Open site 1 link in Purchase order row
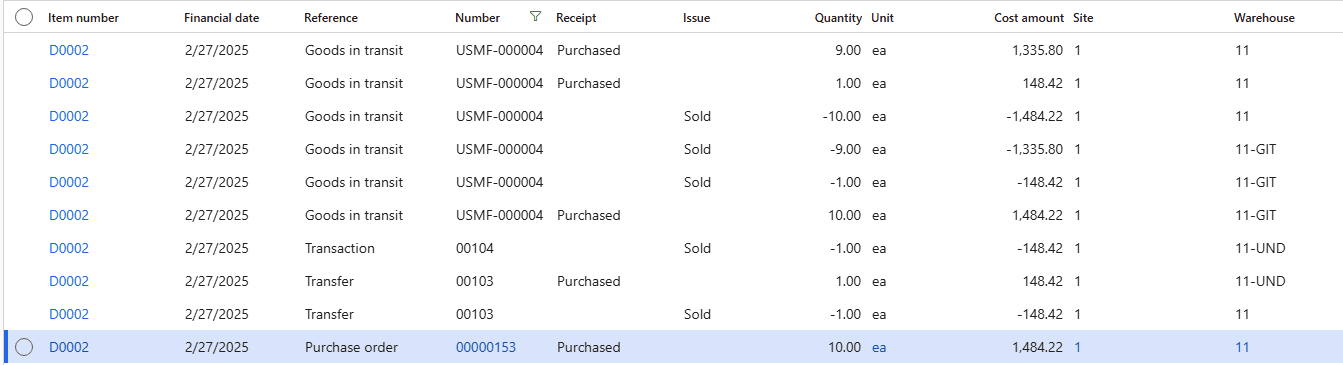This screenshot has width=1343, height=365. [x=1077, y=347]
